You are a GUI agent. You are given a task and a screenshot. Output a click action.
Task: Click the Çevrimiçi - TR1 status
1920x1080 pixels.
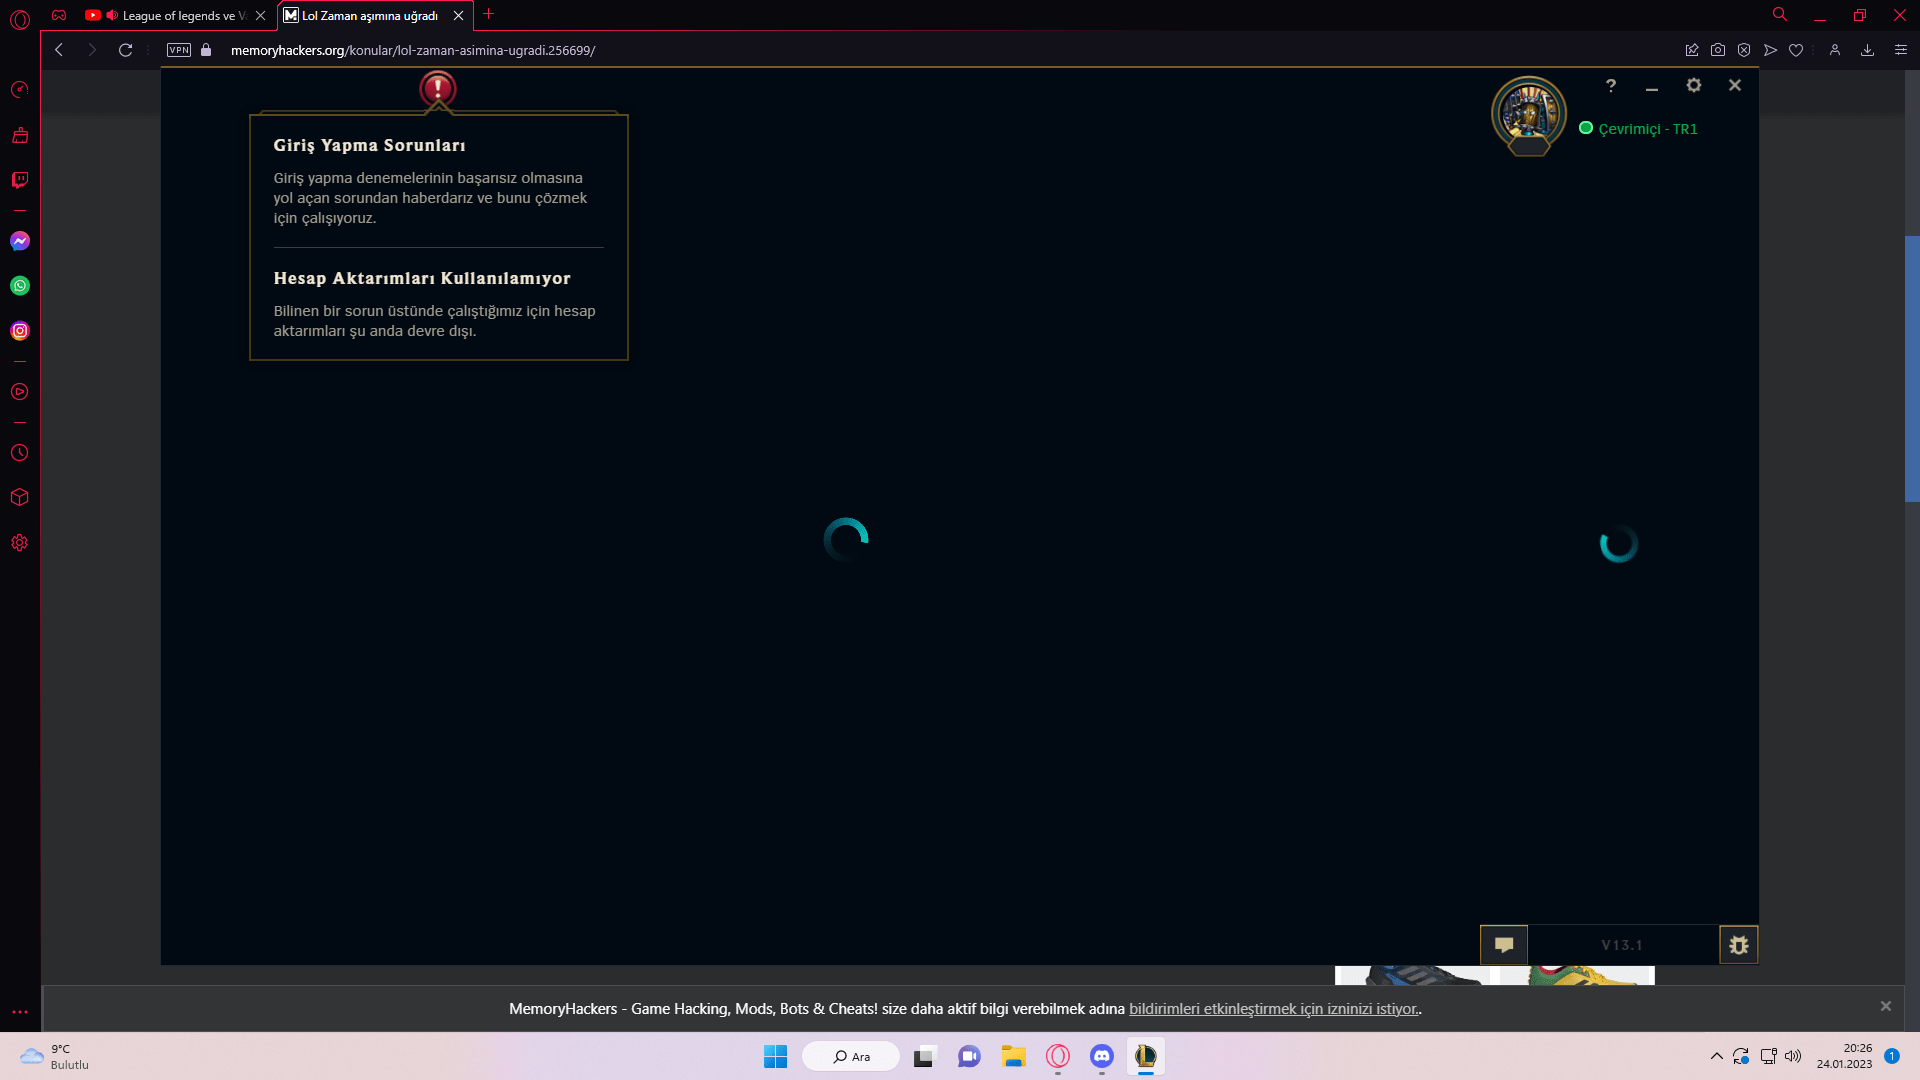tap(1638, 129)
